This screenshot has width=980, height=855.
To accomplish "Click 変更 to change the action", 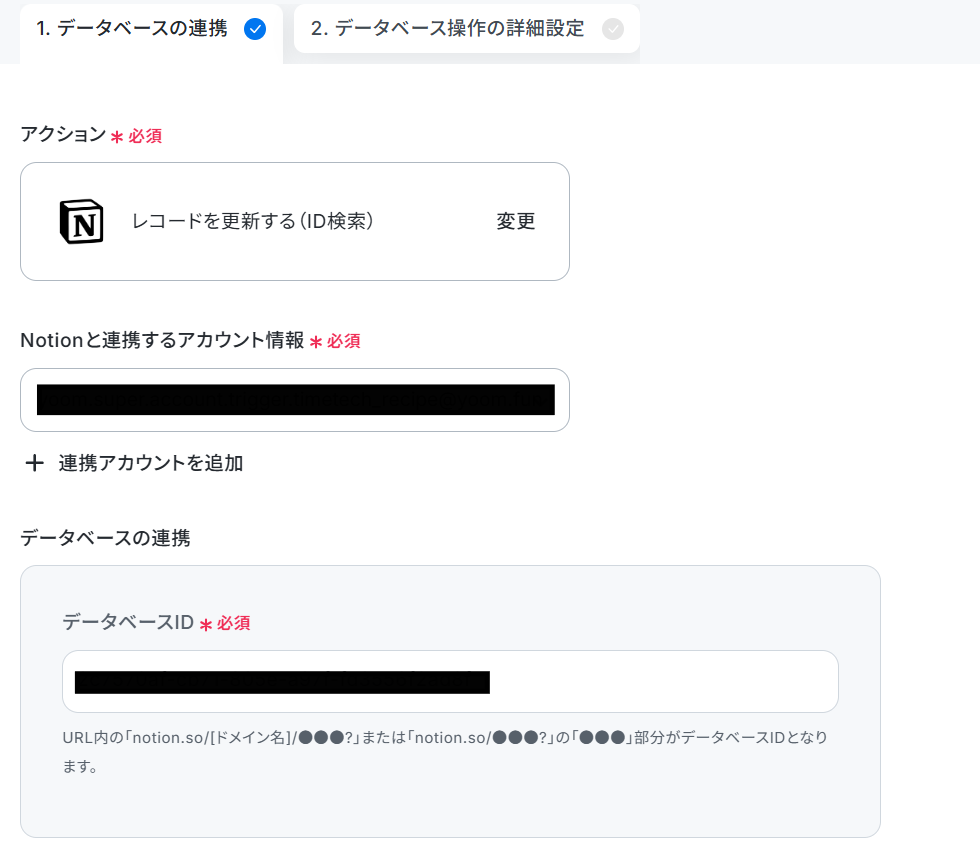I will [516, 221].
